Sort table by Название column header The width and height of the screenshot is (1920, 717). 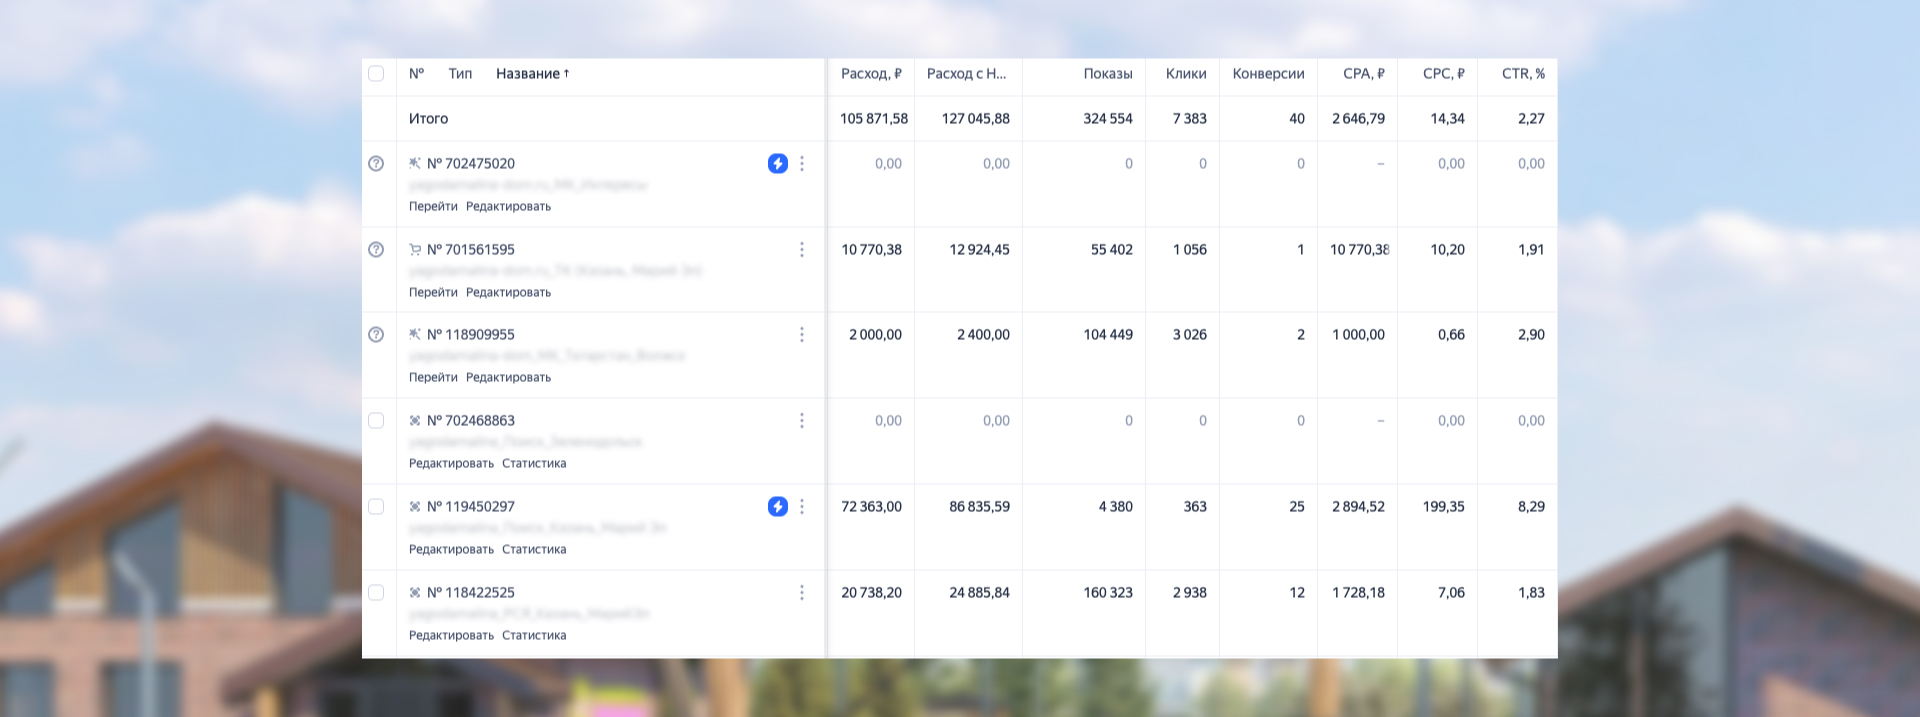(x=531, y=74)
